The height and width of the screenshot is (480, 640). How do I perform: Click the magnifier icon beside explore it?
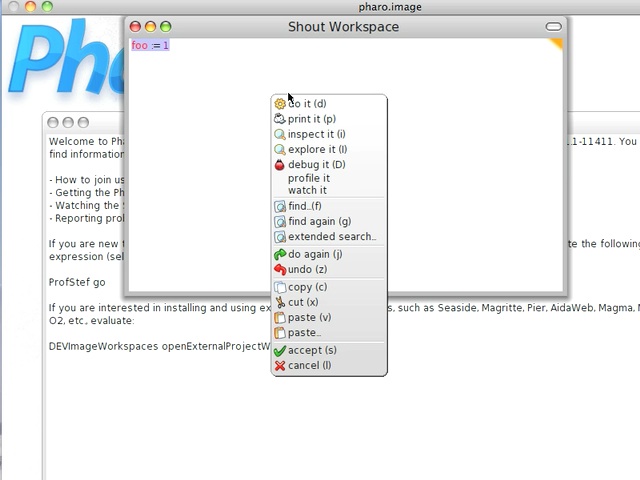[280, 149]
